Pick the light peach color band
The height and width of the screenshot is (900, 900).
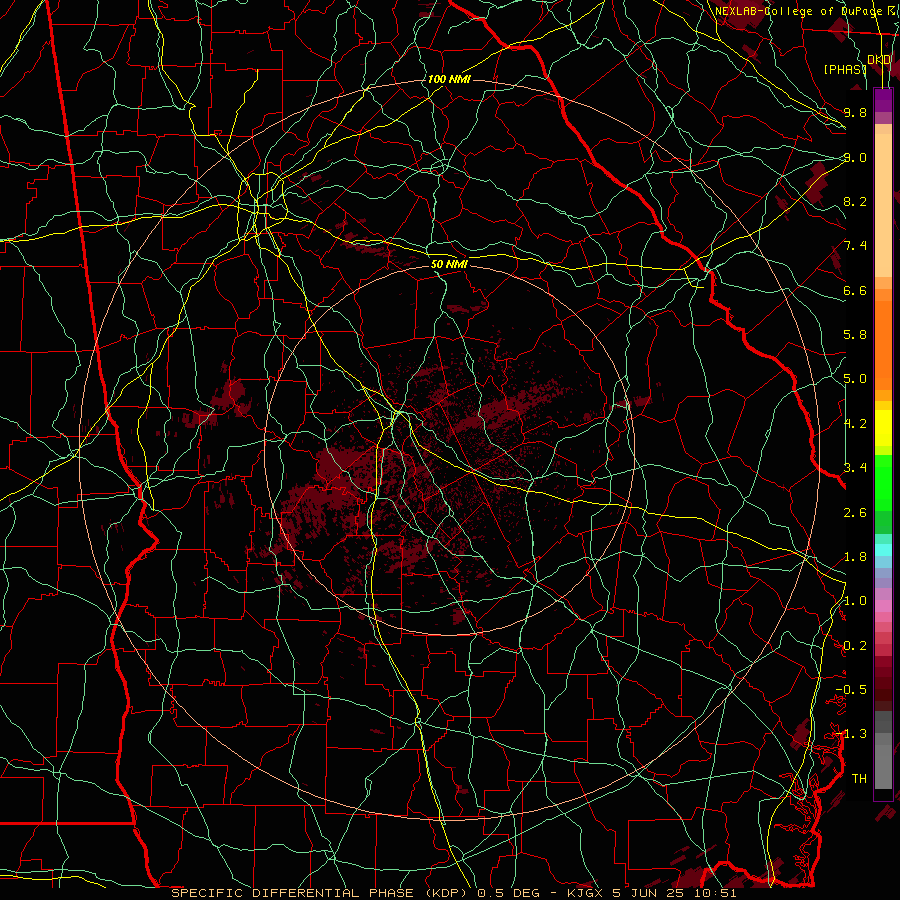(x=883, y=207)
